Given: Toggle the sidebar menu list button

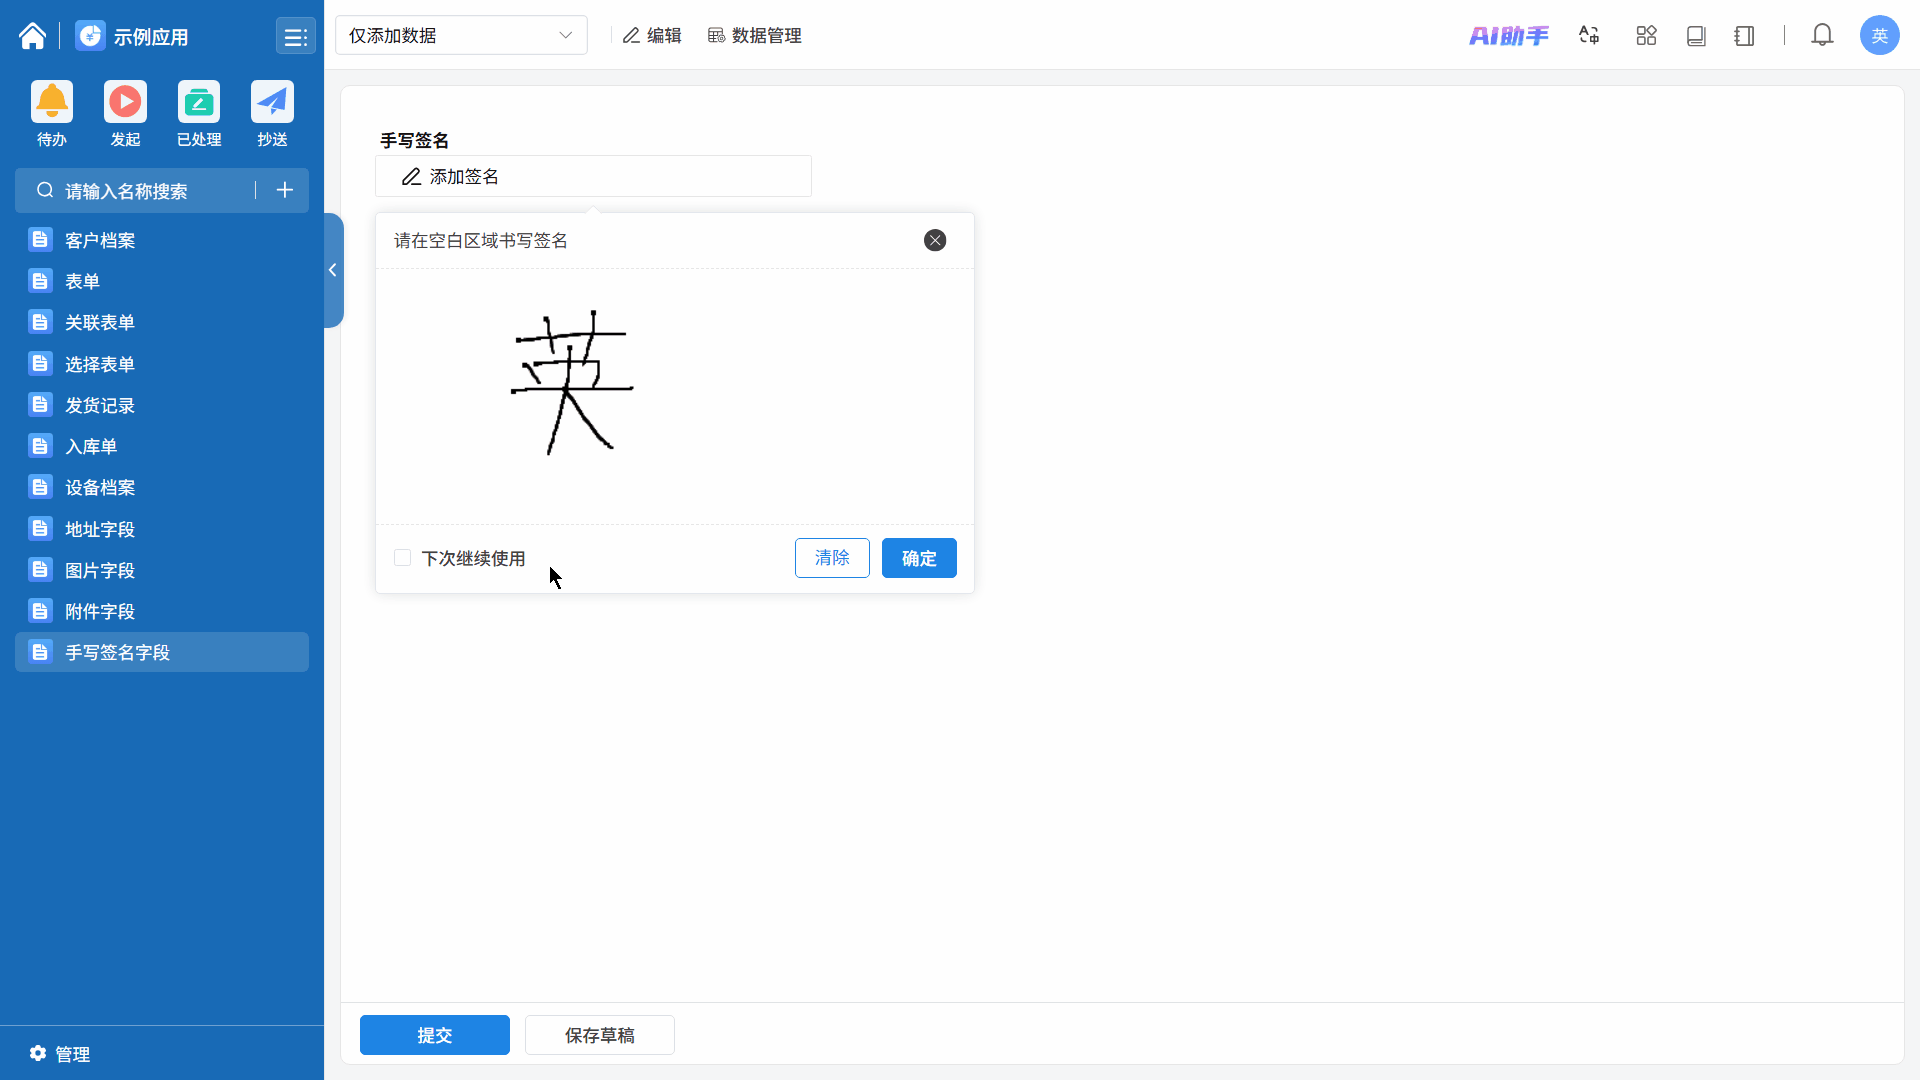Looking at the screenshot, I should [x=295, y=37].
